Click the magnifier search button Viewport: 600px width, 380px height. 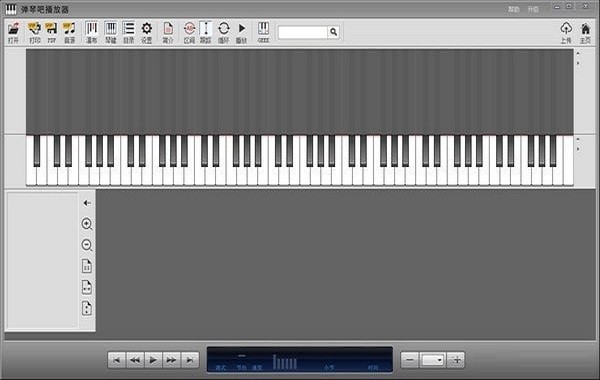click(x=333, y=32)
